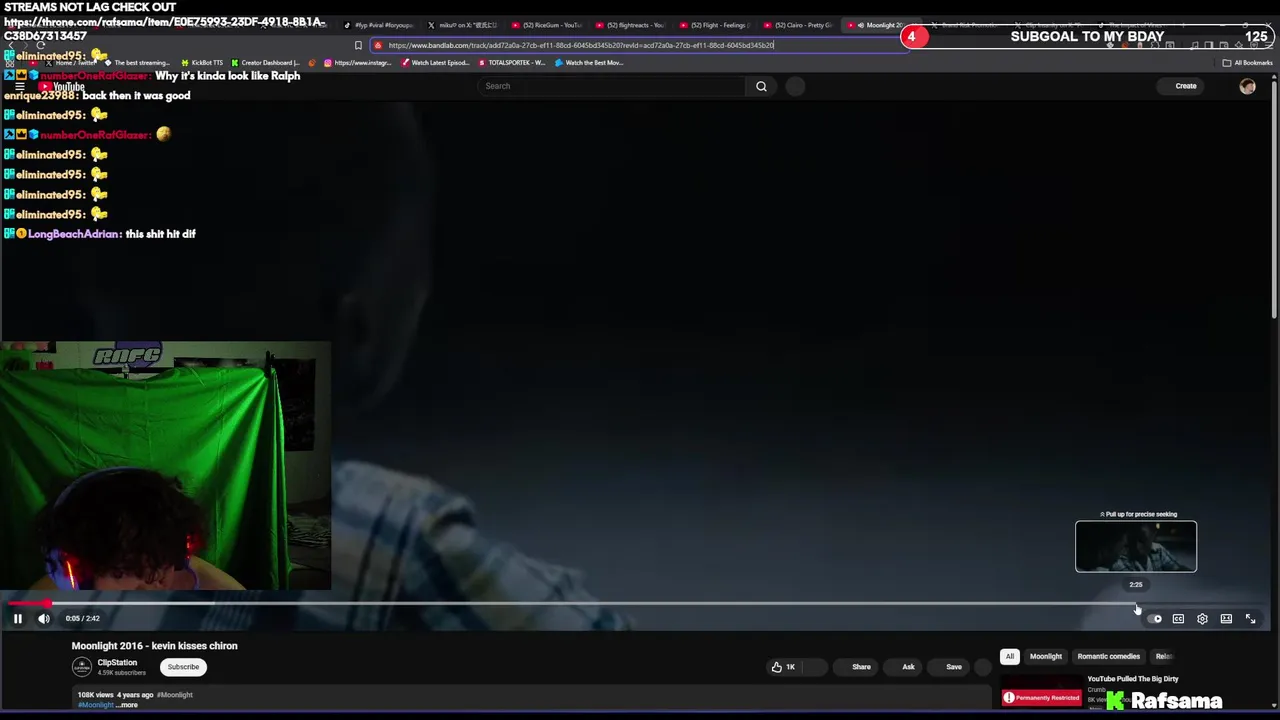Screen dimensions: 1280x720
Task: Open Watch the Best Movies bookmark
Action: 590,63
